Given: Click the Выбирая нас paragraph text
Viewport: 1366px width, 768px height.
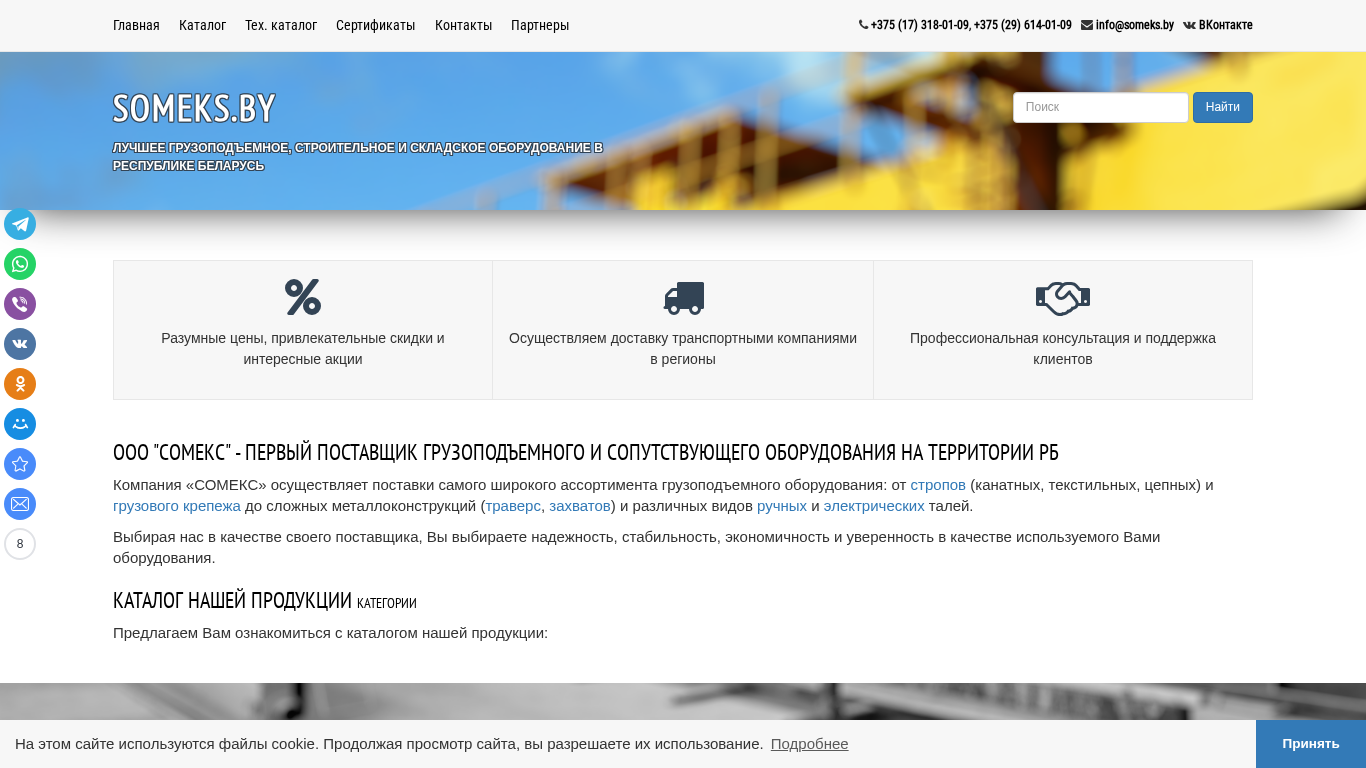Looking at the screenshot, I should pyautogui.click(x=637, y=547).
